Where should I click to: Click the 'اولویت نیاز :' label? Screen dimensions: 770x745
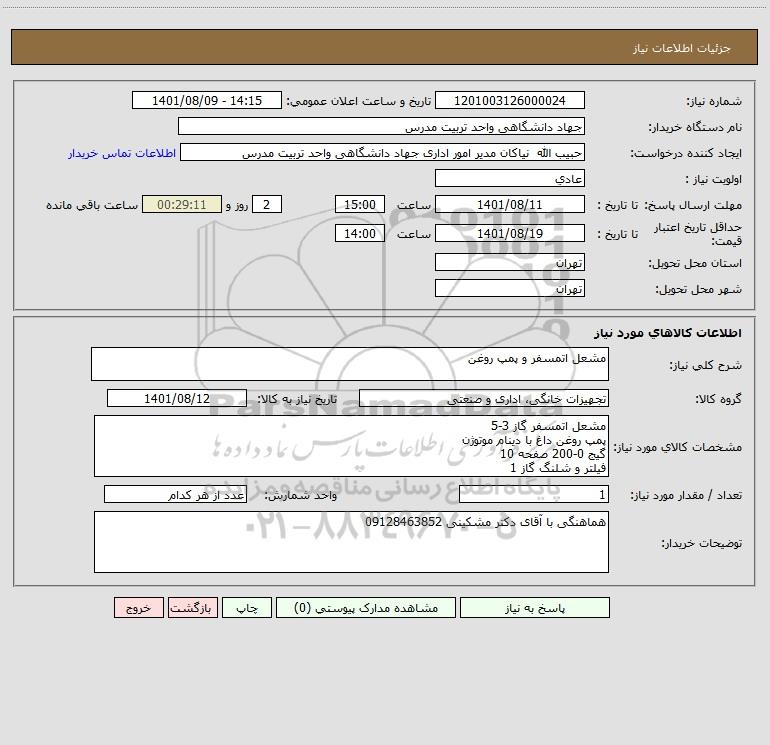click(x=714, y=179)
